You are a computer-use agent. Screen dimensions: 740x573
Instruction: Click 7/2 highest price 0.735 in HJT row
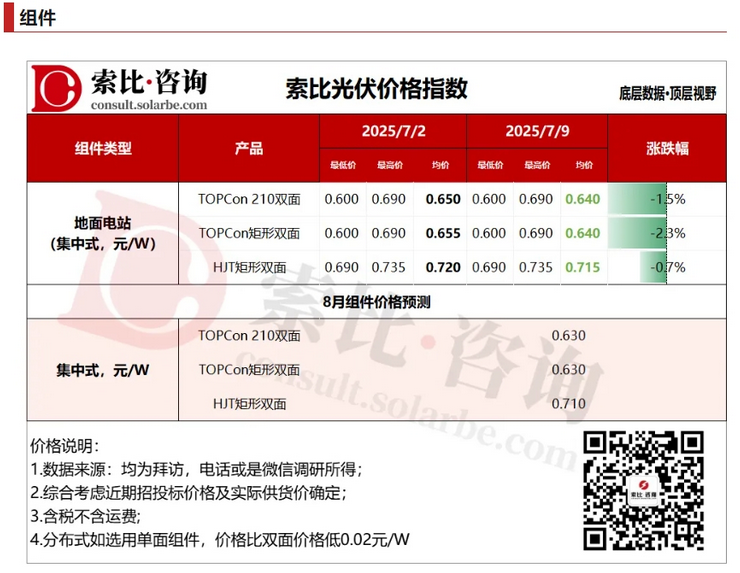tap(388, 267)
